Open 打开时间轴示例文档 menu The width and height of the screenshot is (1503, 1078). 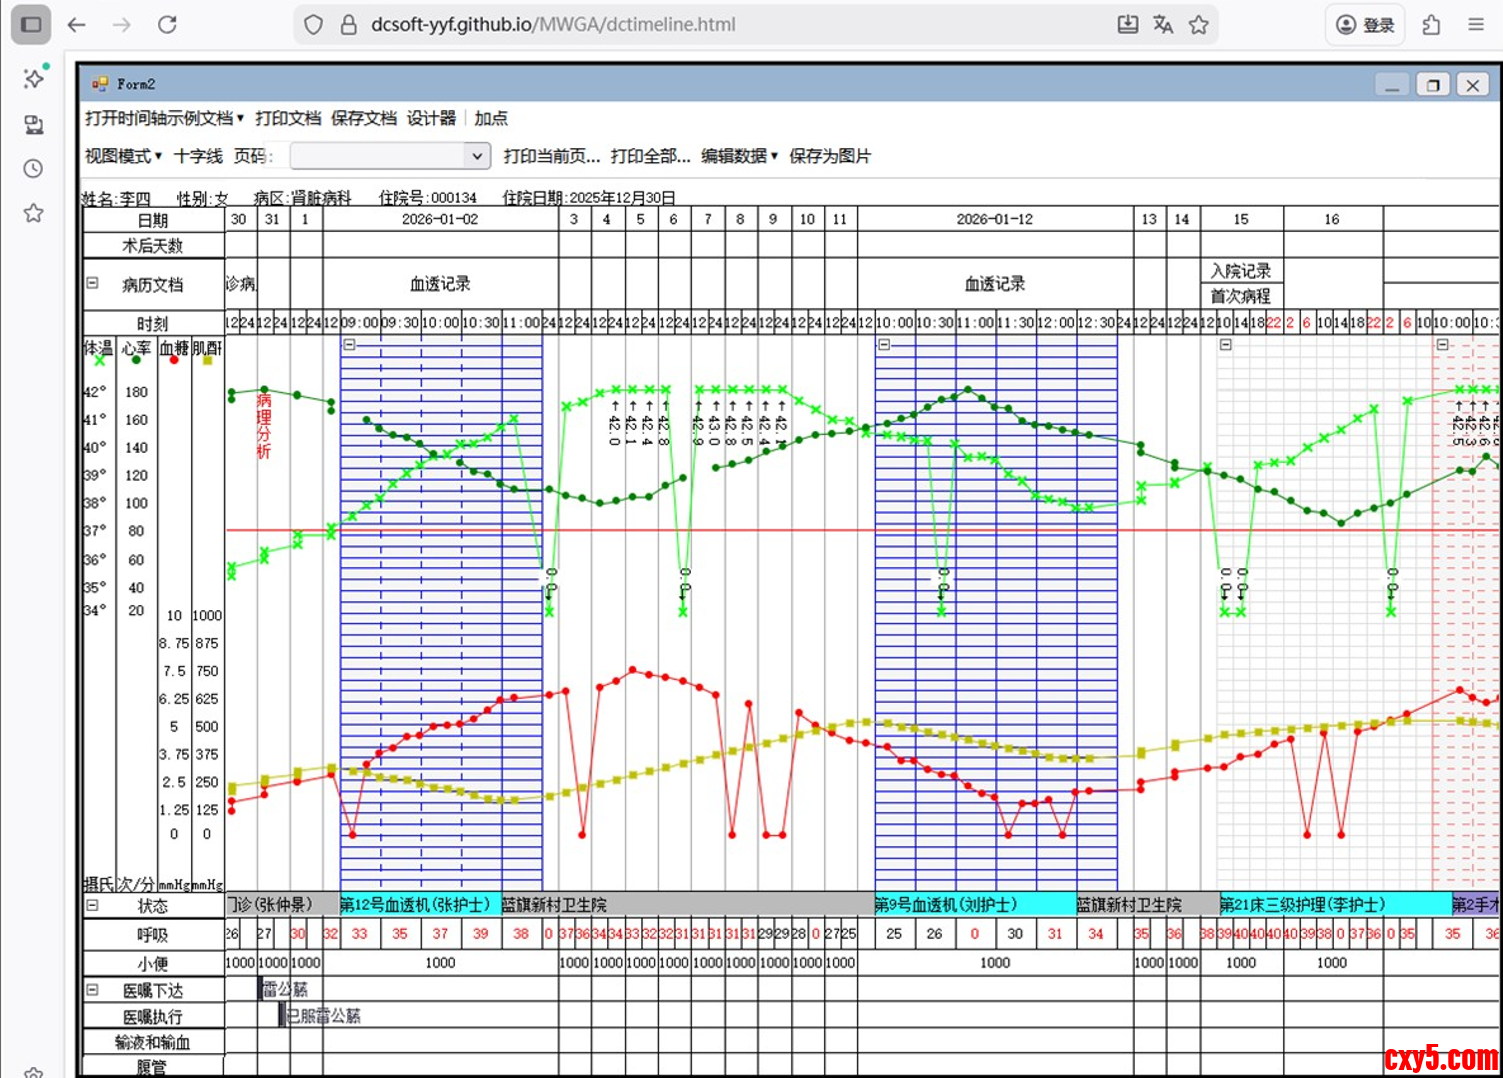pyautogui.click(x=164, y=118)
